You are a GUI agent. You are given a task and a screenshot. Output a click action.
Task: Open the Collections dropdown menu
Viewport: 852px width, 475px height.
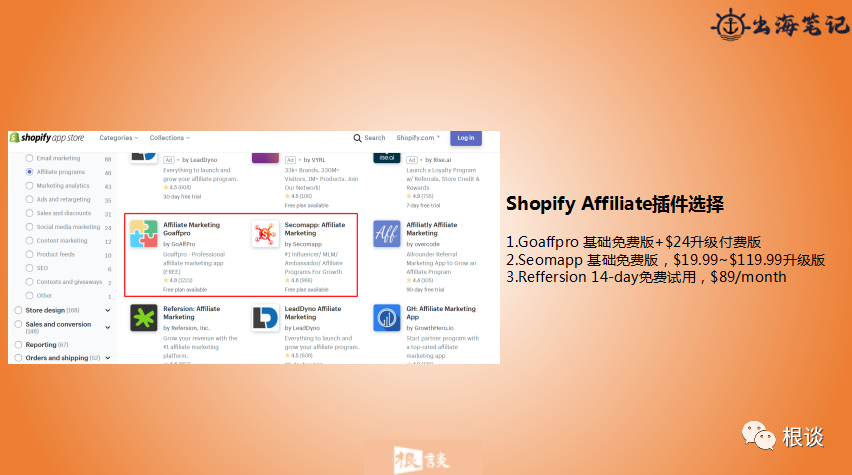tap(170, 138)
